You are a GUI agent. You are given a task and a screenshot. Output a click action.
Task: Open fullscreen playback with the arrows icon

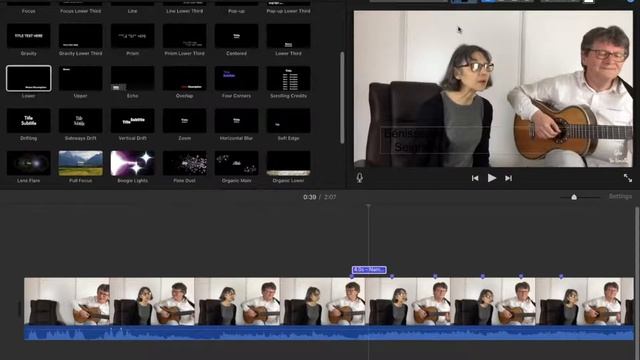(628, 178)
